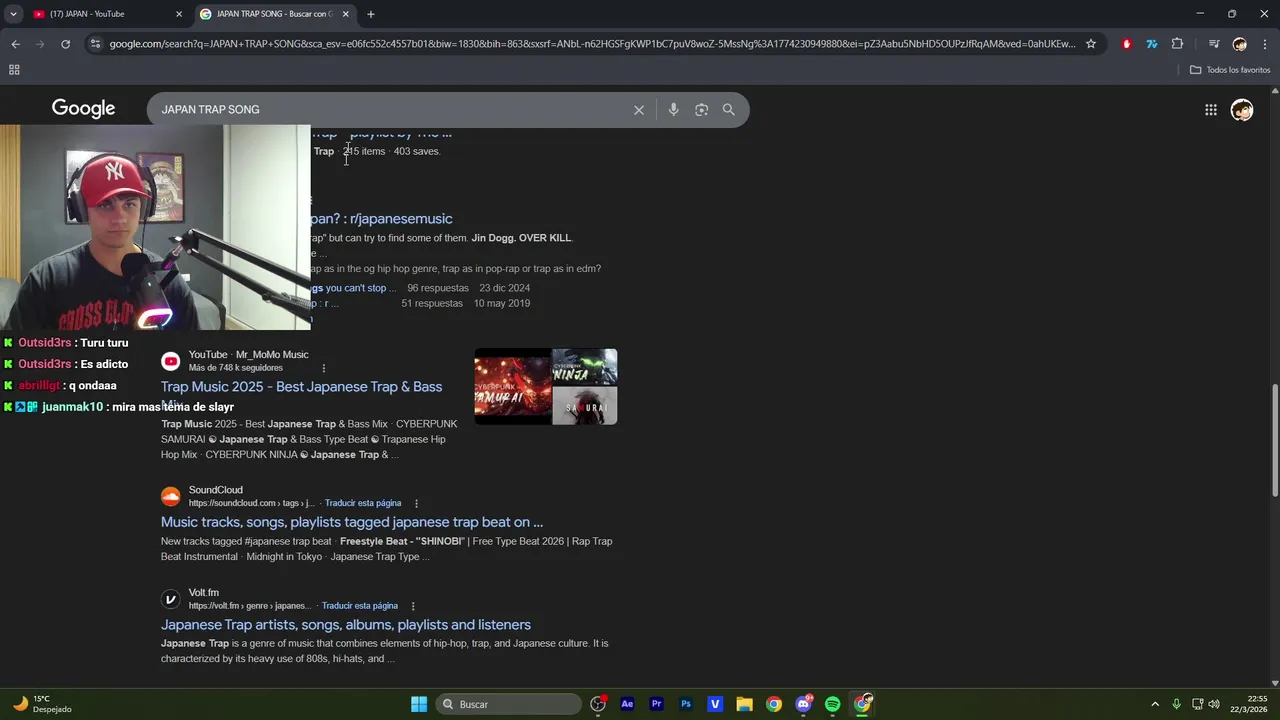Open the Google account avatar

[x=1242, y=110]
